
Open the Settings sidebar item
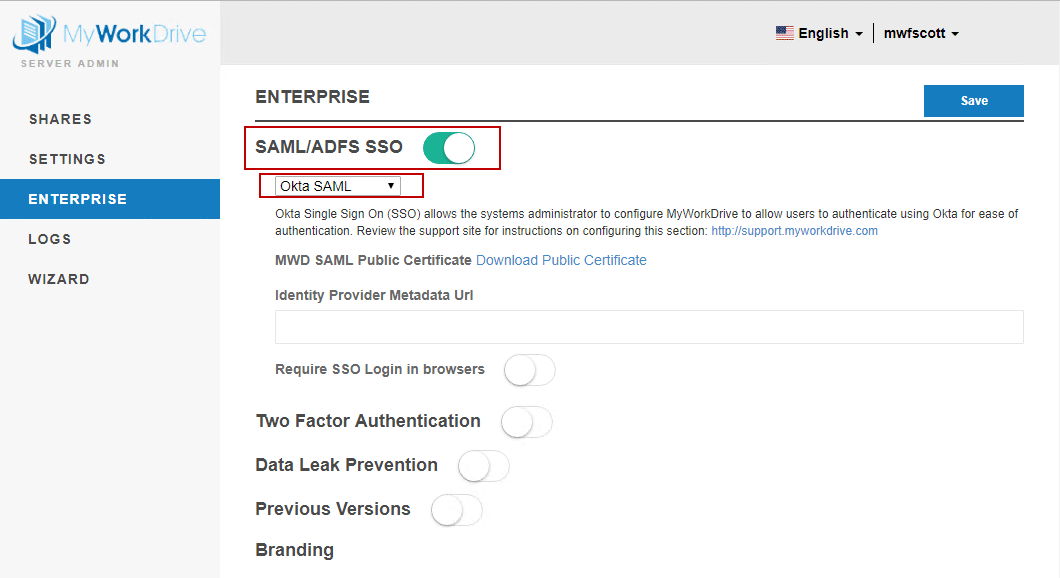67,159
